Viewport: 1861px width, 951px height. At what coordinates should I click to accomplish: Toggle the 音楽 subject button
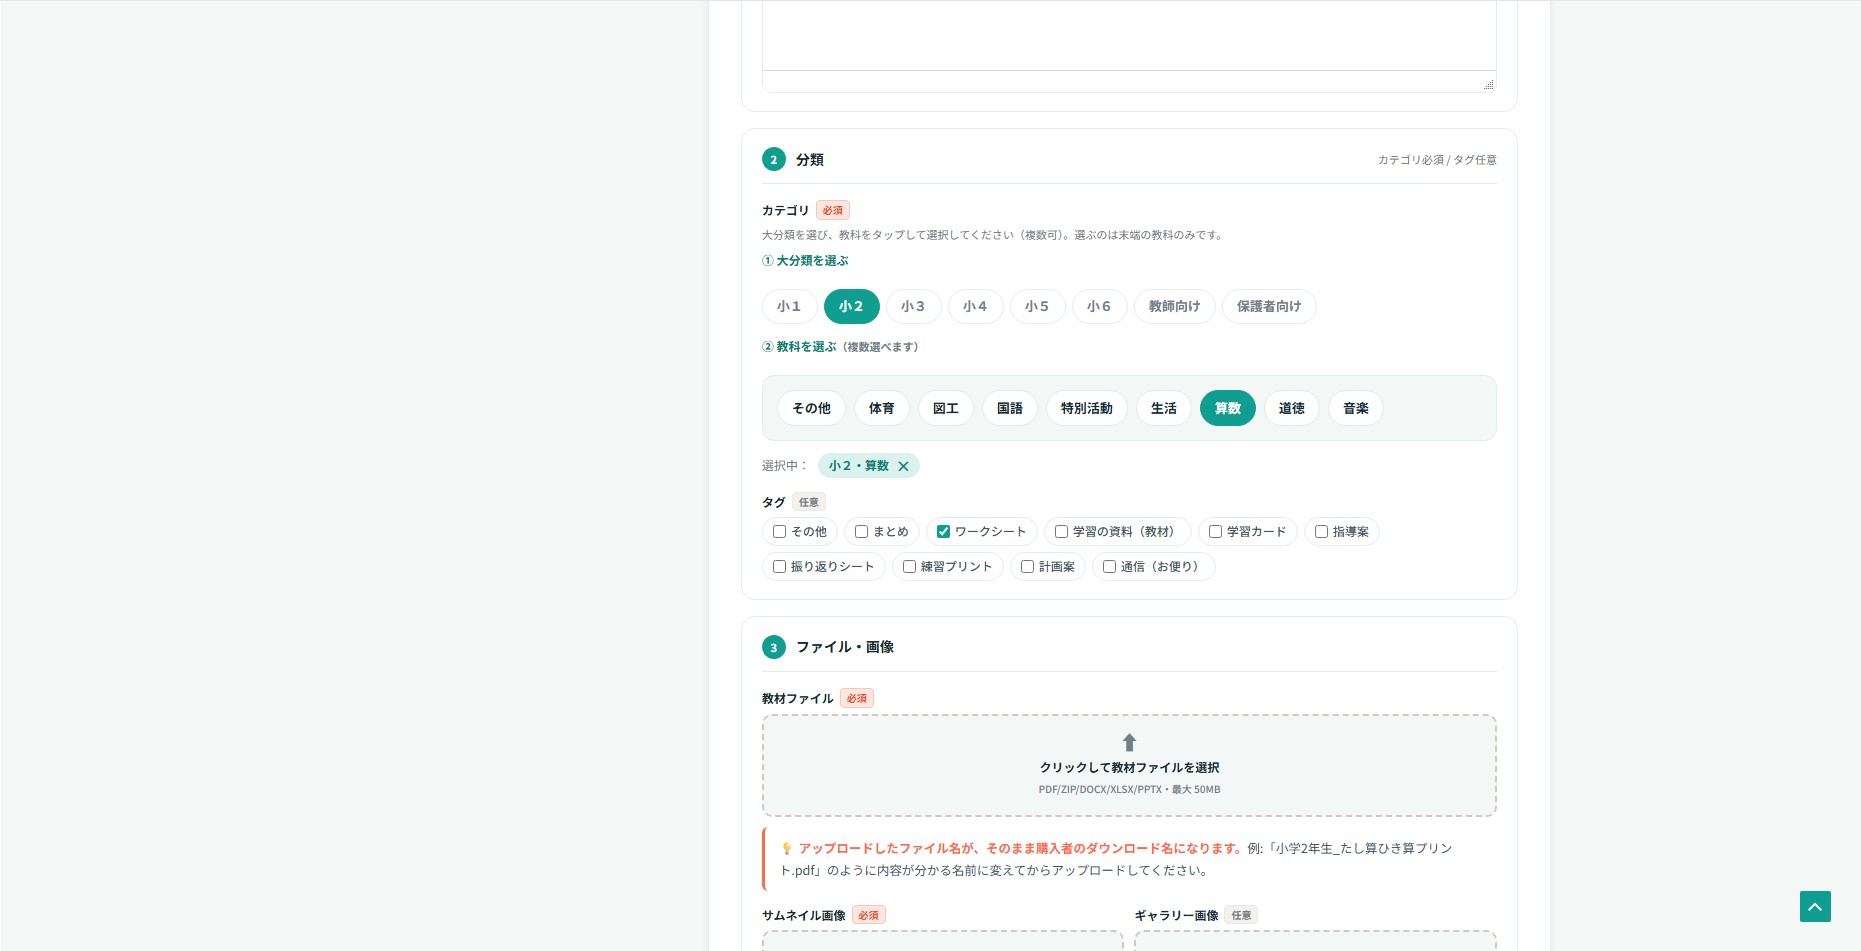(1355, 408)
